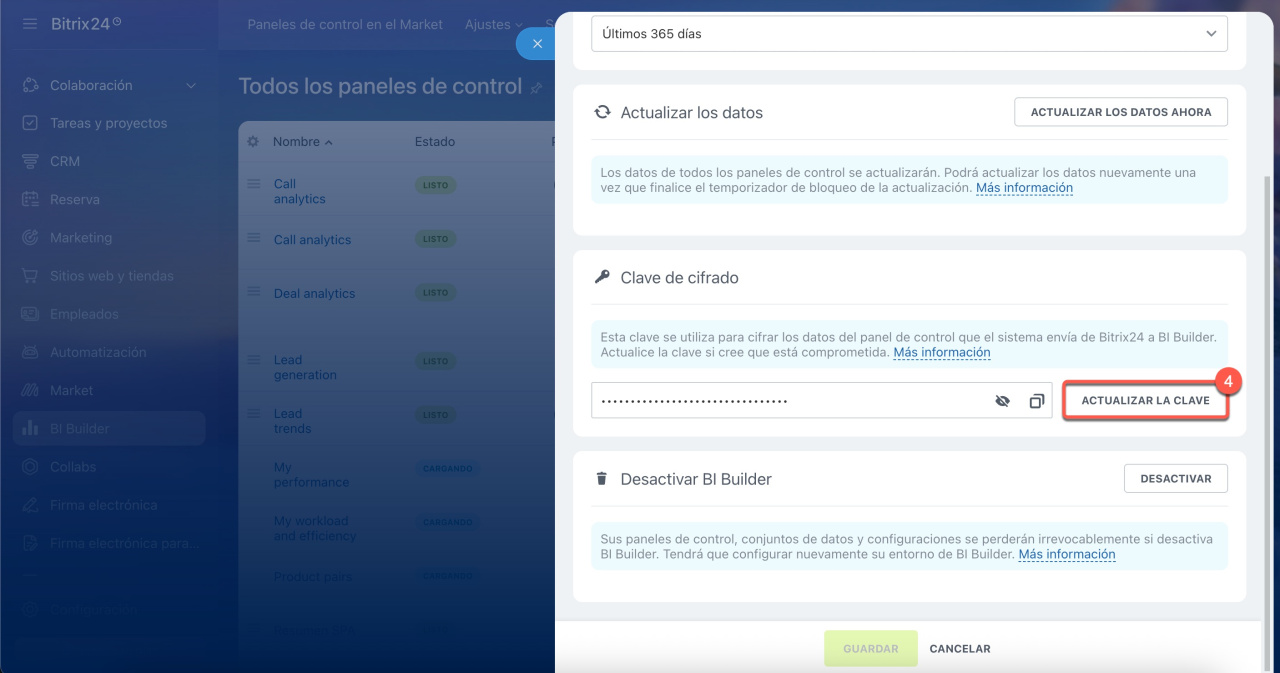The width and height of the screenshot is (1280, 673).
Task: Open row menu for Deal analytics
Action: coord(254,293)
